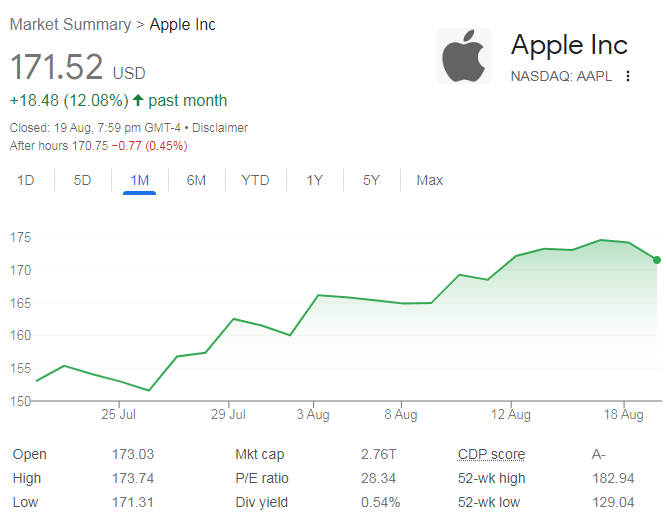Switch chart to 1Y range
The width and height of the screenshot is (666, 519).
(x=314, y=180)
